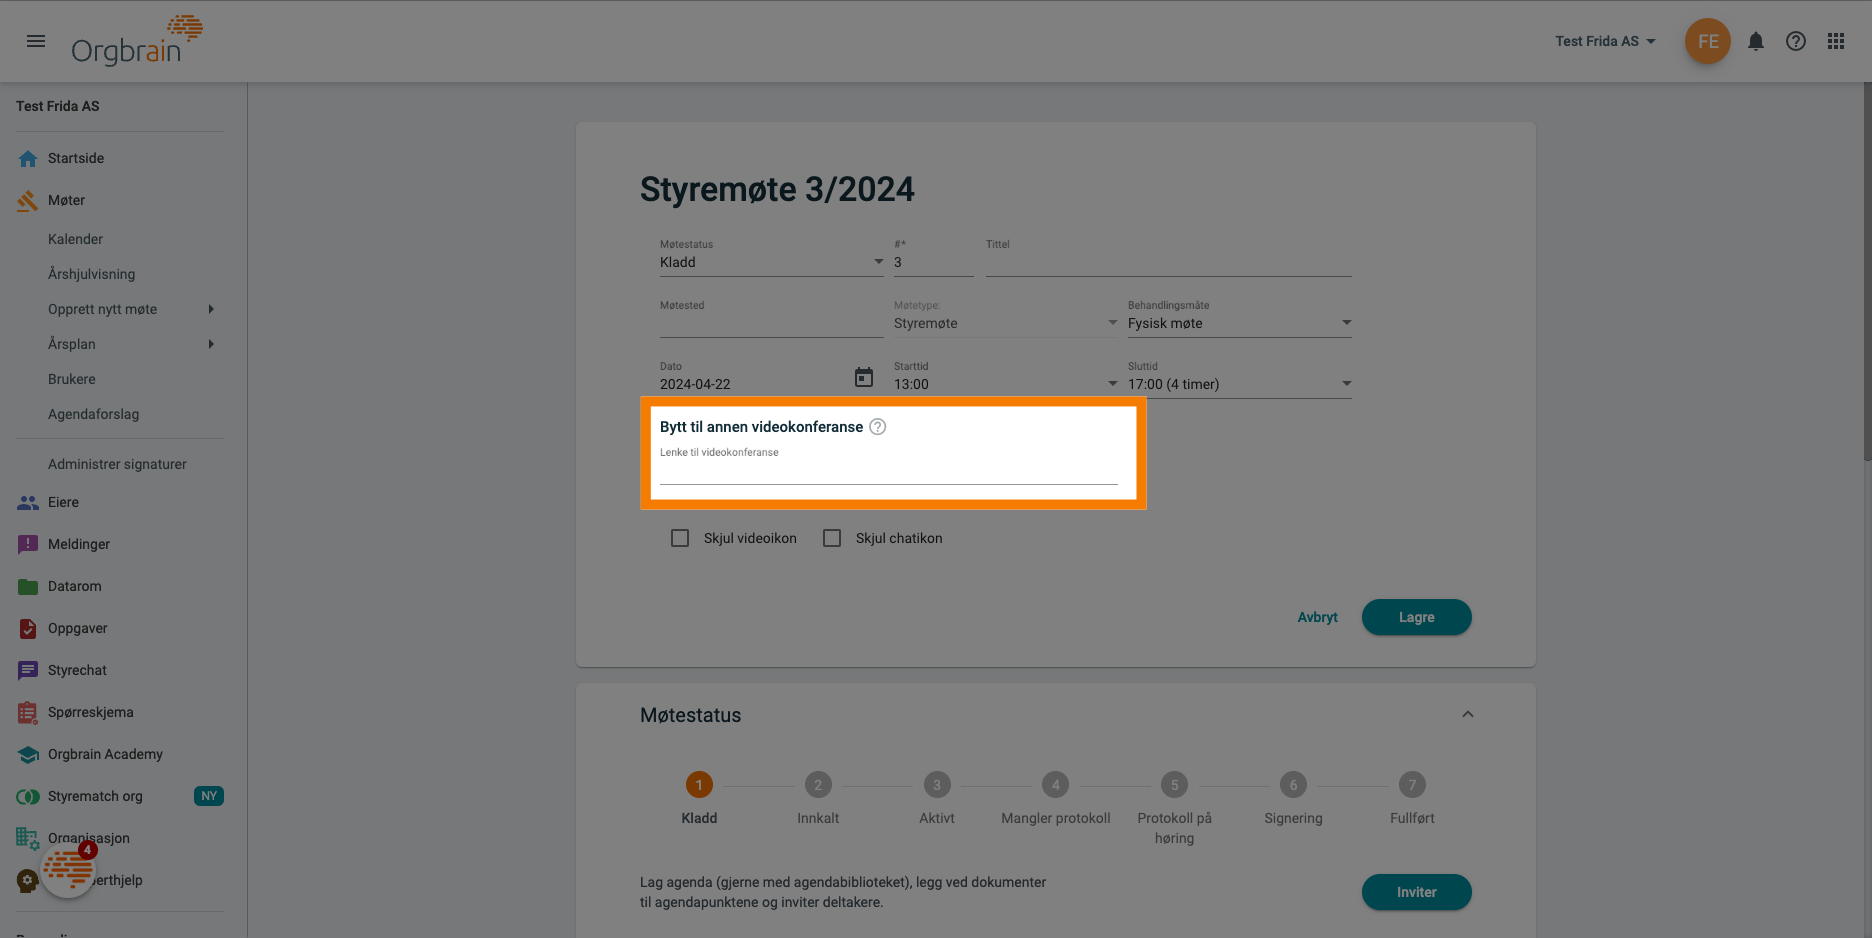Go to Kalender in sidebar

(75, 239)
